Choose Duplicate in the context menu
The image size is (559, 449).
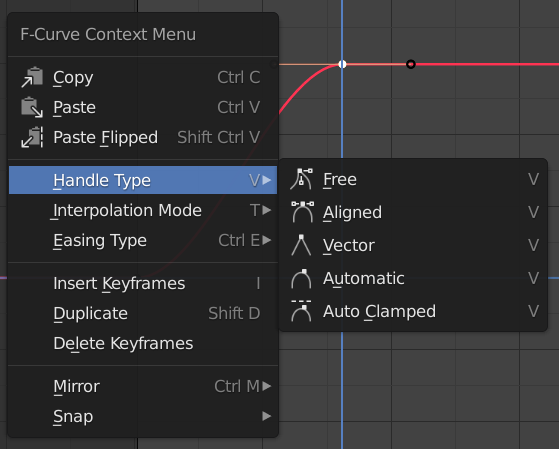(143, 313)
